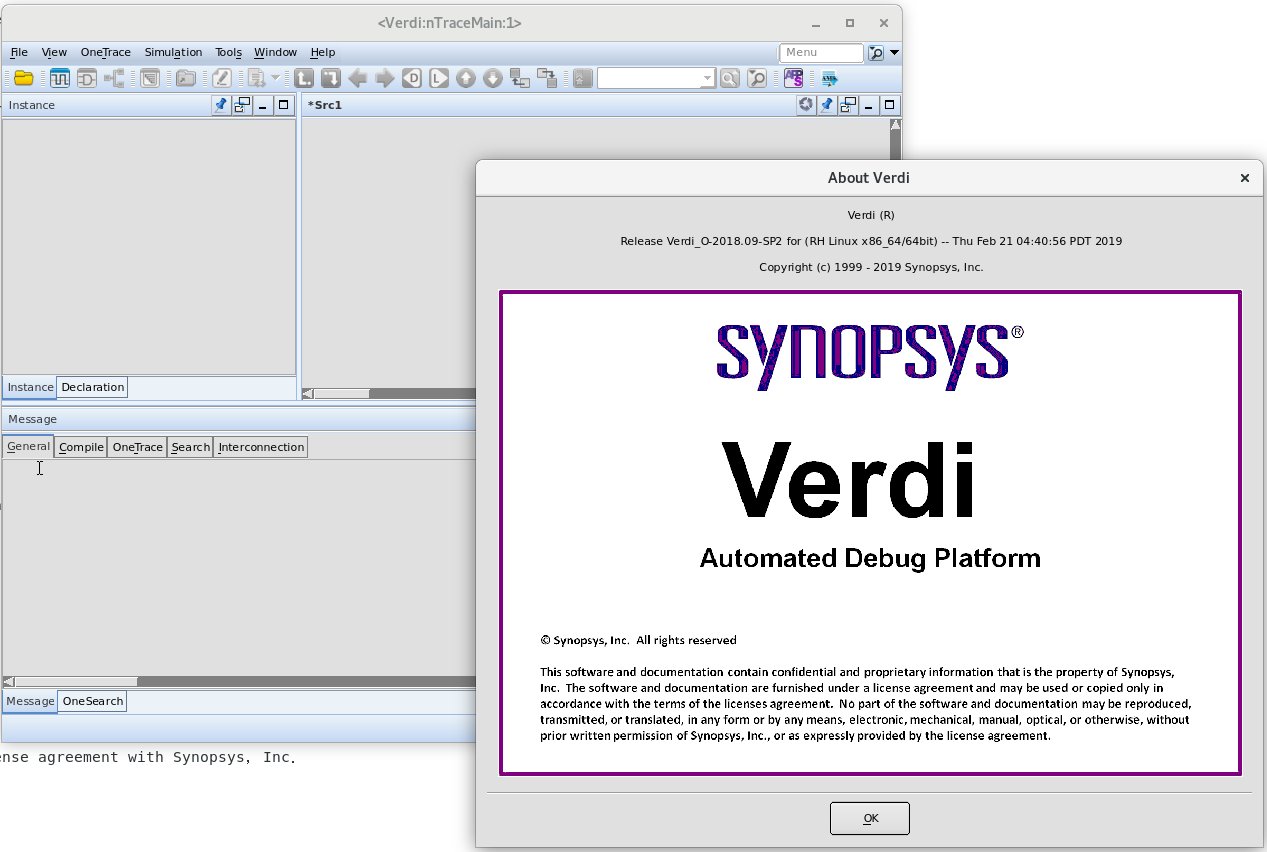
Task: Maximize the Instance panel
Action: [284, 105]
